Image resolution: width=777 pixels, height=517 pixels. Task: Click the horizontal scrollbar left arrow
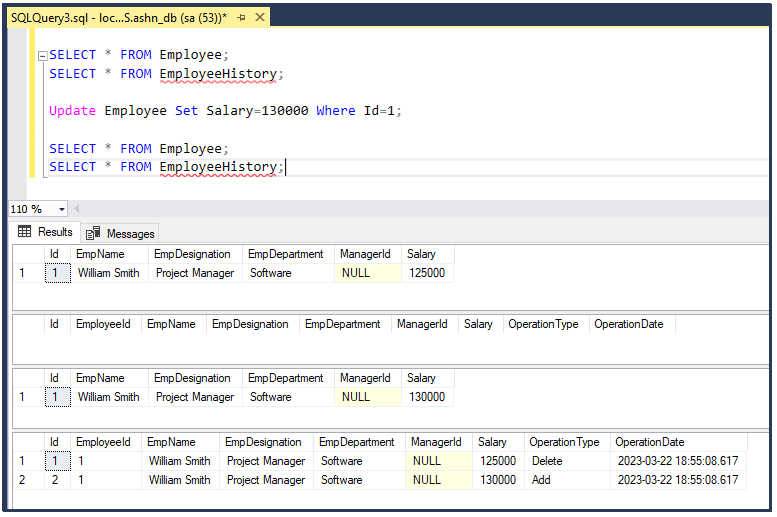(77, 209)
